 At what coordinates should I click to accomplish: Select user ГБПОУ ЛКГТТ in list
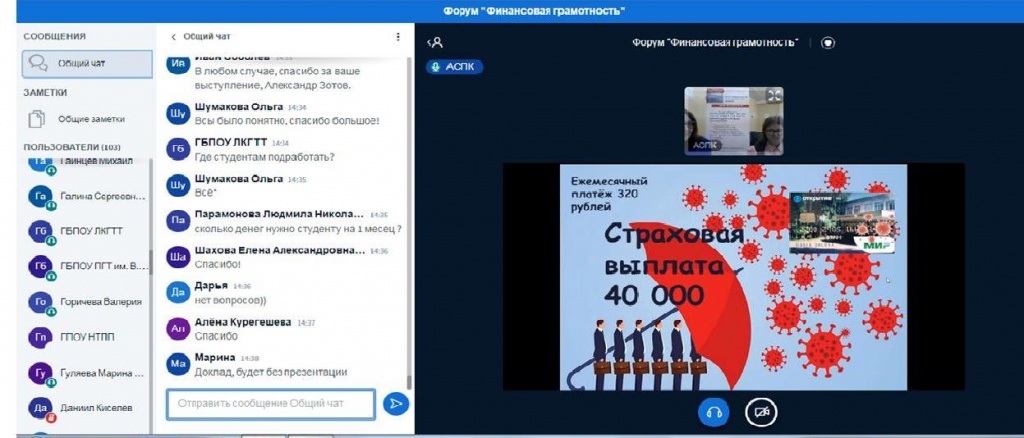87,232
